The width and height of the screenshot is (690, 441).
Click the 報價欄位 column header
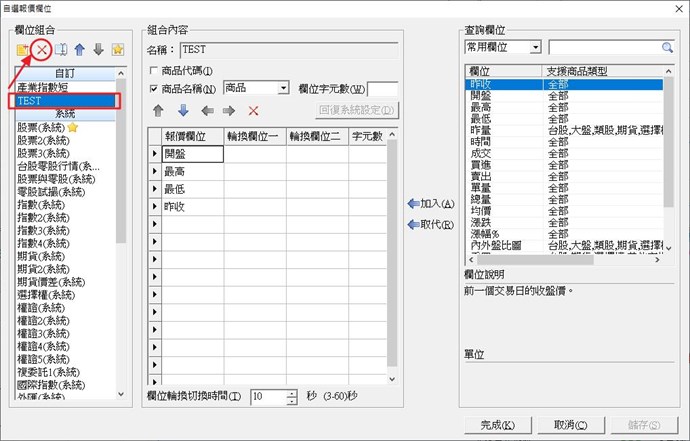[x=193, y=136]
